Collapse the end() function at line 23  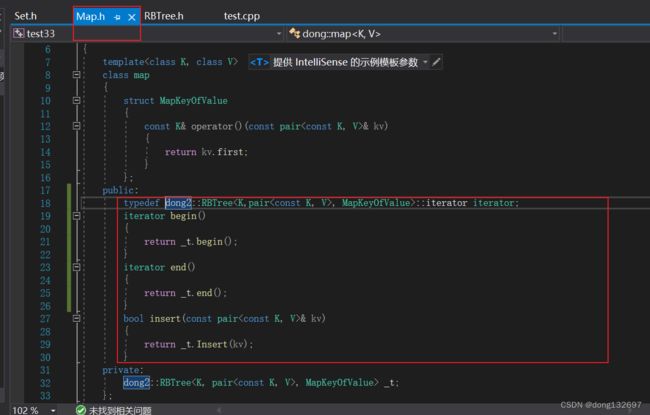(x=76, y=267)
